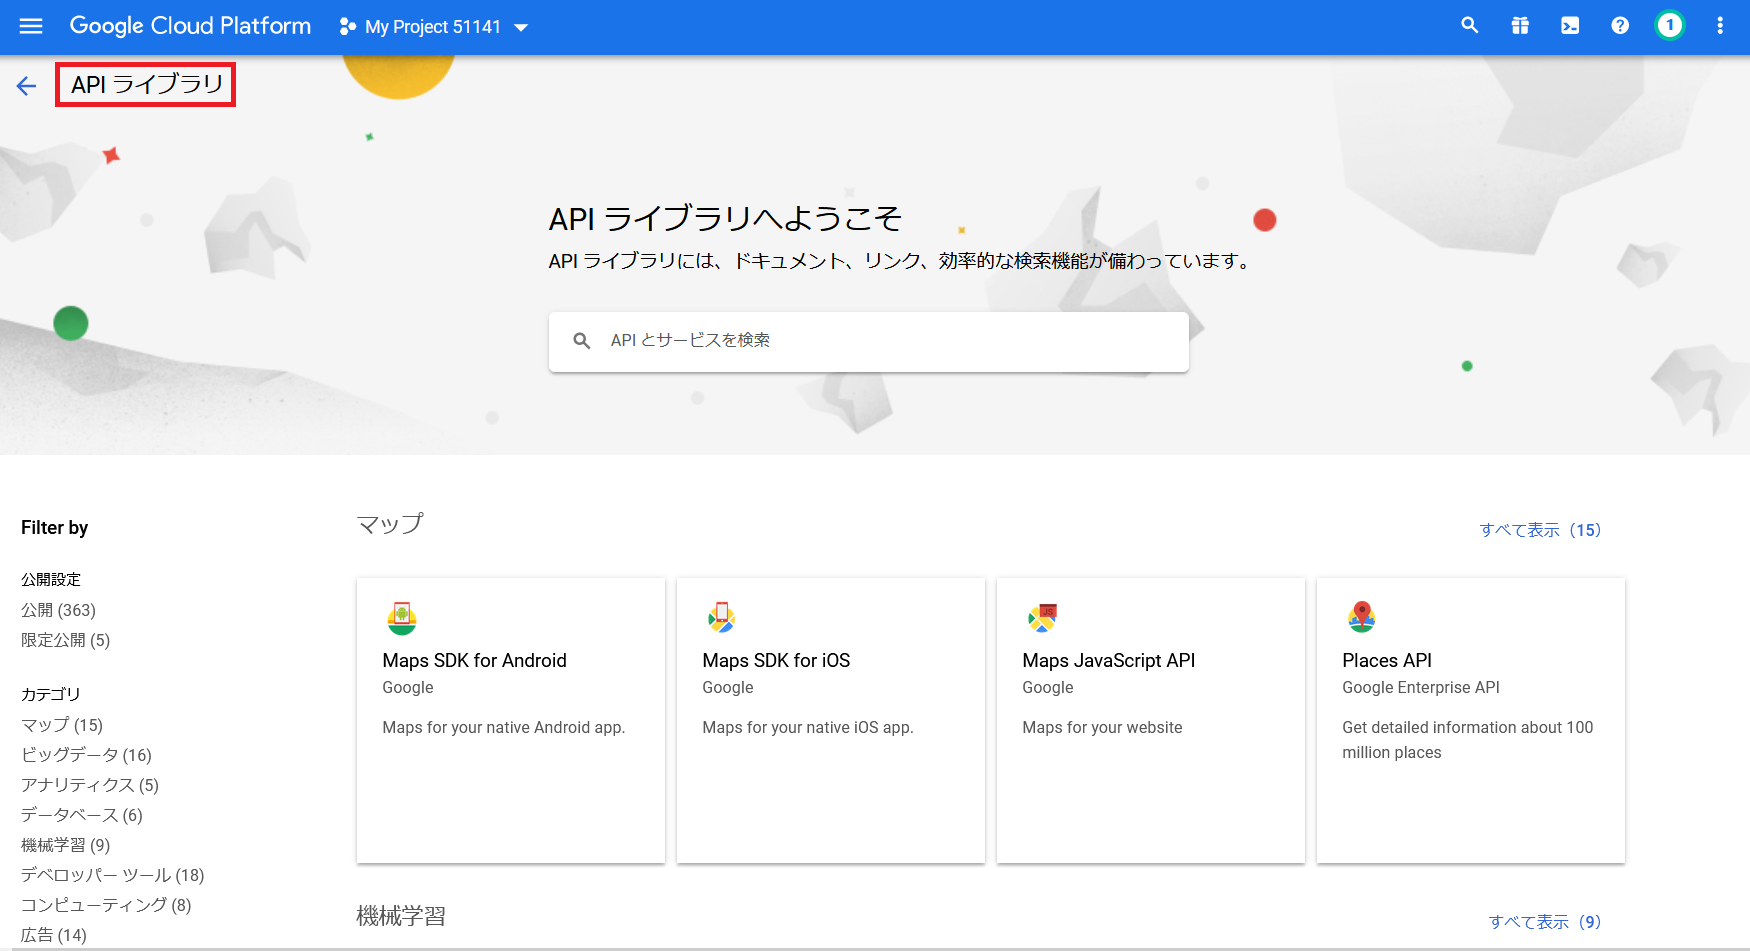This screenshot has width=1750, height=951.
Task: Select the デベロッパー ツール (18) category filter
Action: click(x=113, y=875)
